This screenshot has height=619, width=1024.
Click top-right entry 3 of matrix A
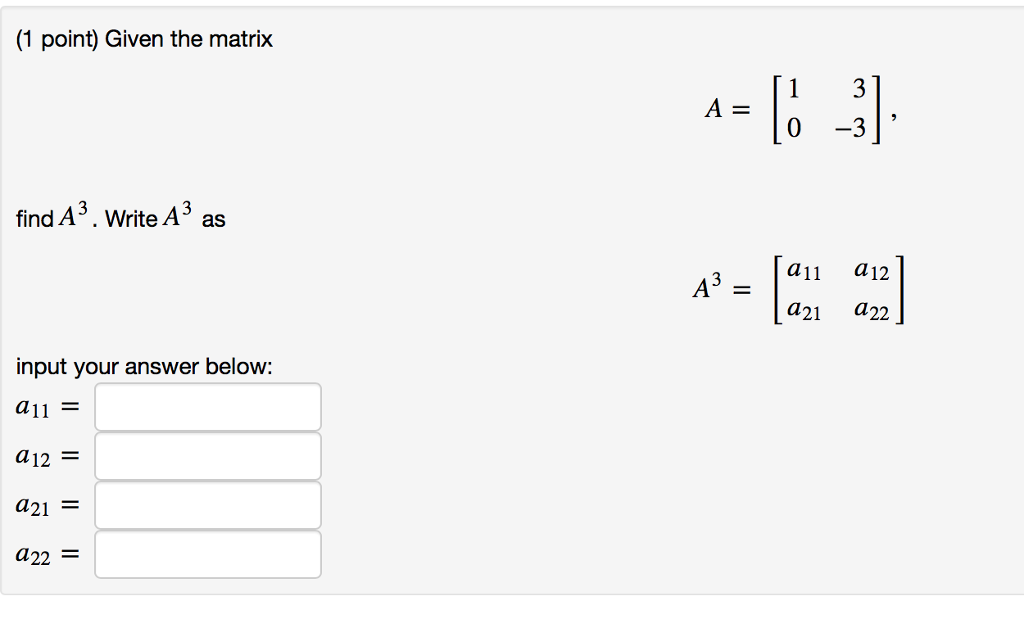(x=858, y=89)
